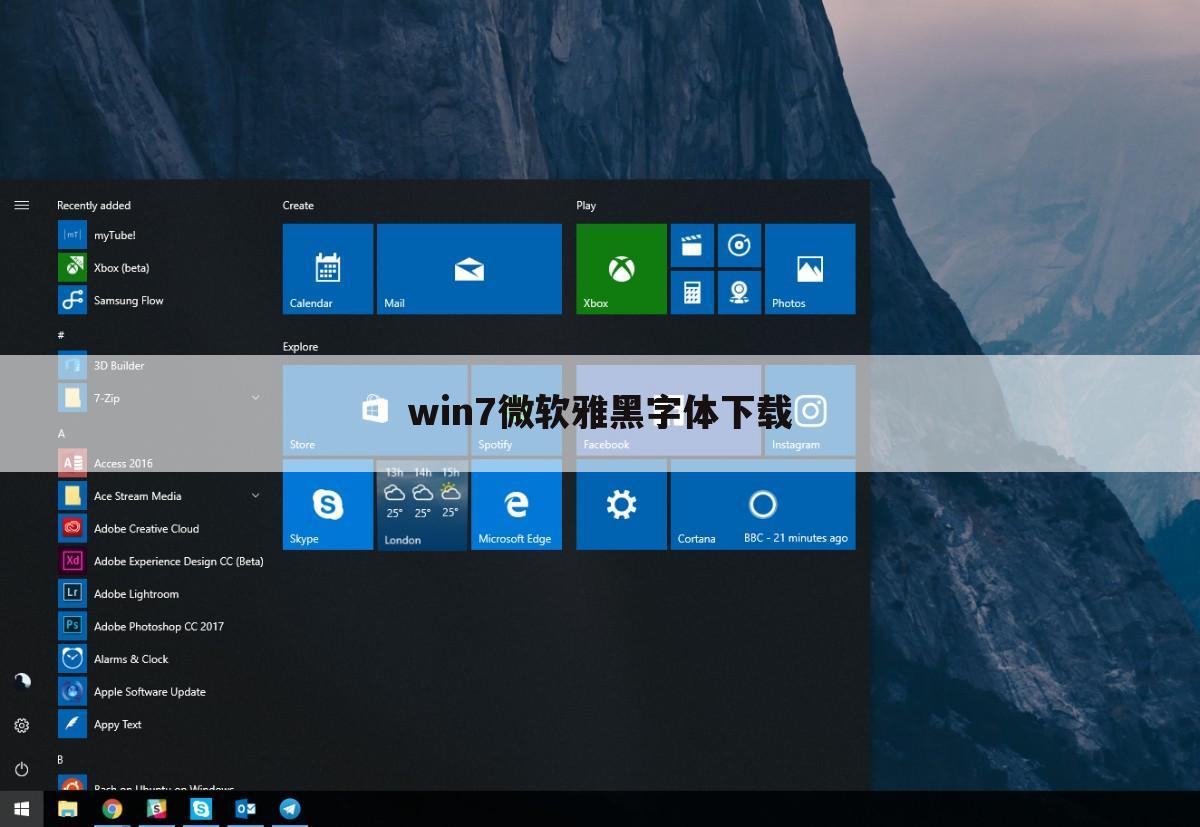The width and height of the screenshot is (1200, 827).
Task: Open Adobe Creative Cloud
Action: click(x=160, y=528)
